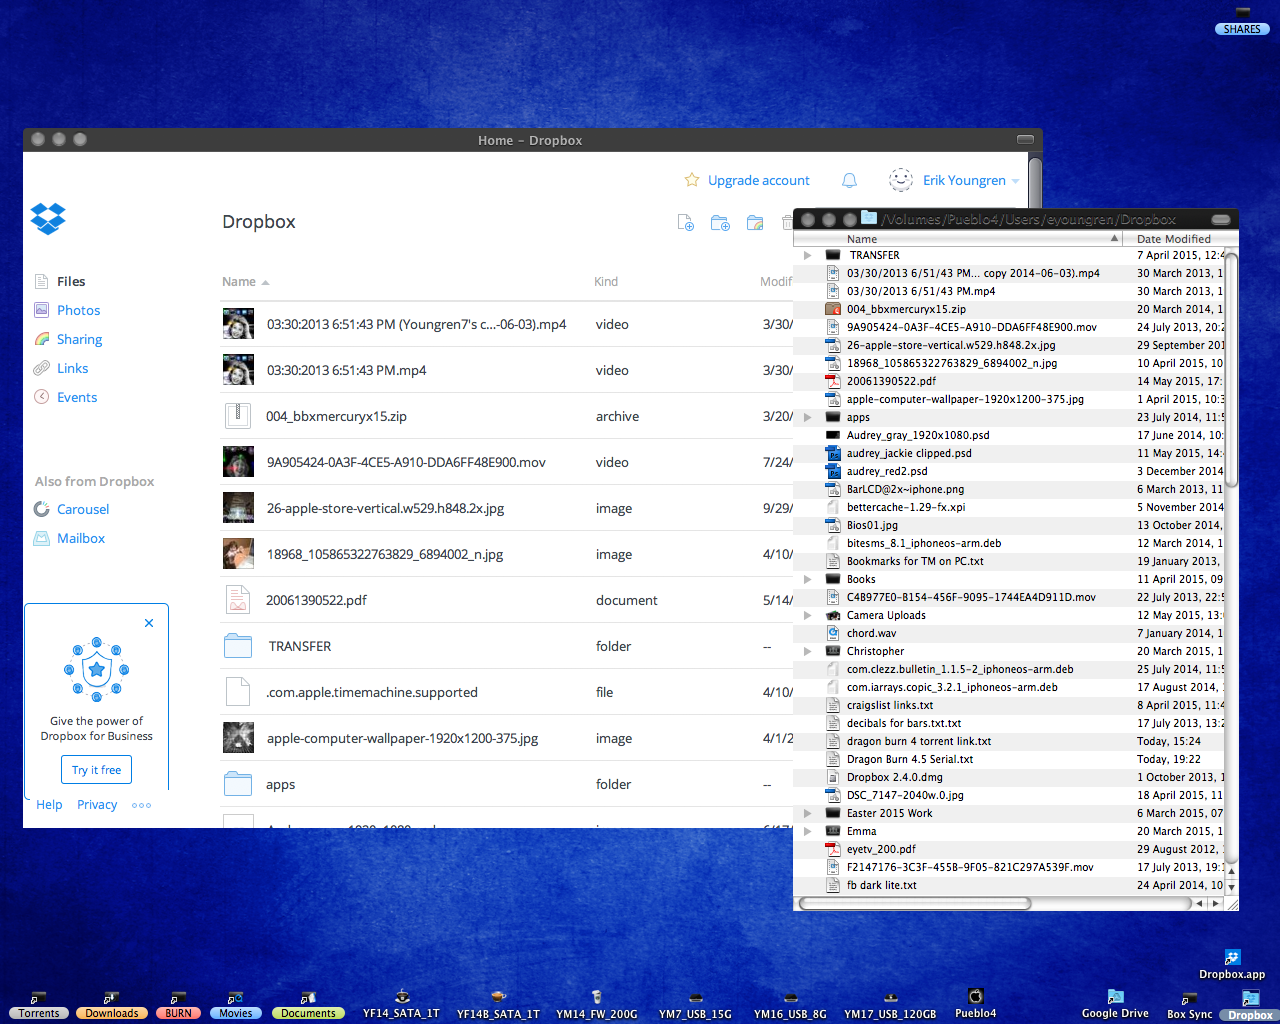This screenshot has height=1024, width=1280.
Task: Go to the Sharing section in Dropbox
Action: pos(79,339)
